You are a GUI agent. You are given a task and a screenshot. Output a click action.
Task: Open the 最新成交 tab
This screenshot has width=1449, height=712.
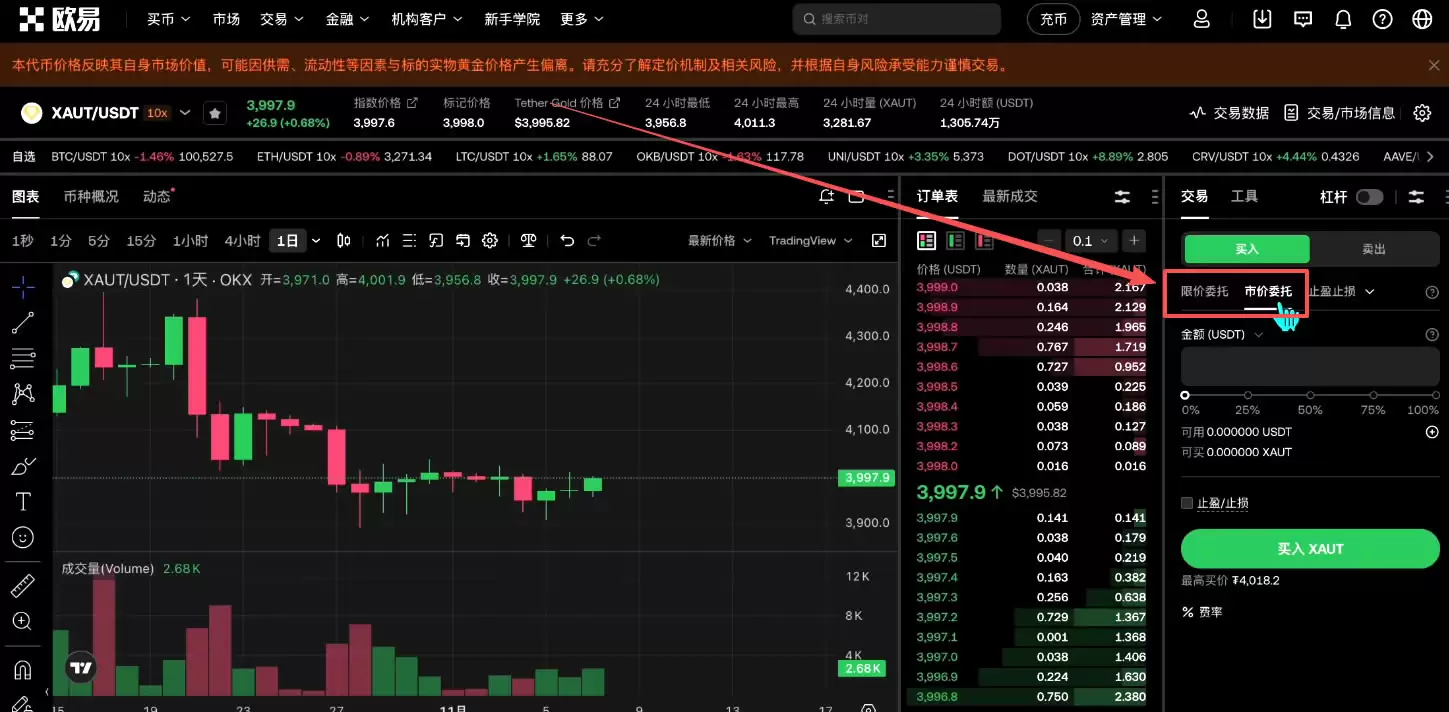tap(1009, 195)
